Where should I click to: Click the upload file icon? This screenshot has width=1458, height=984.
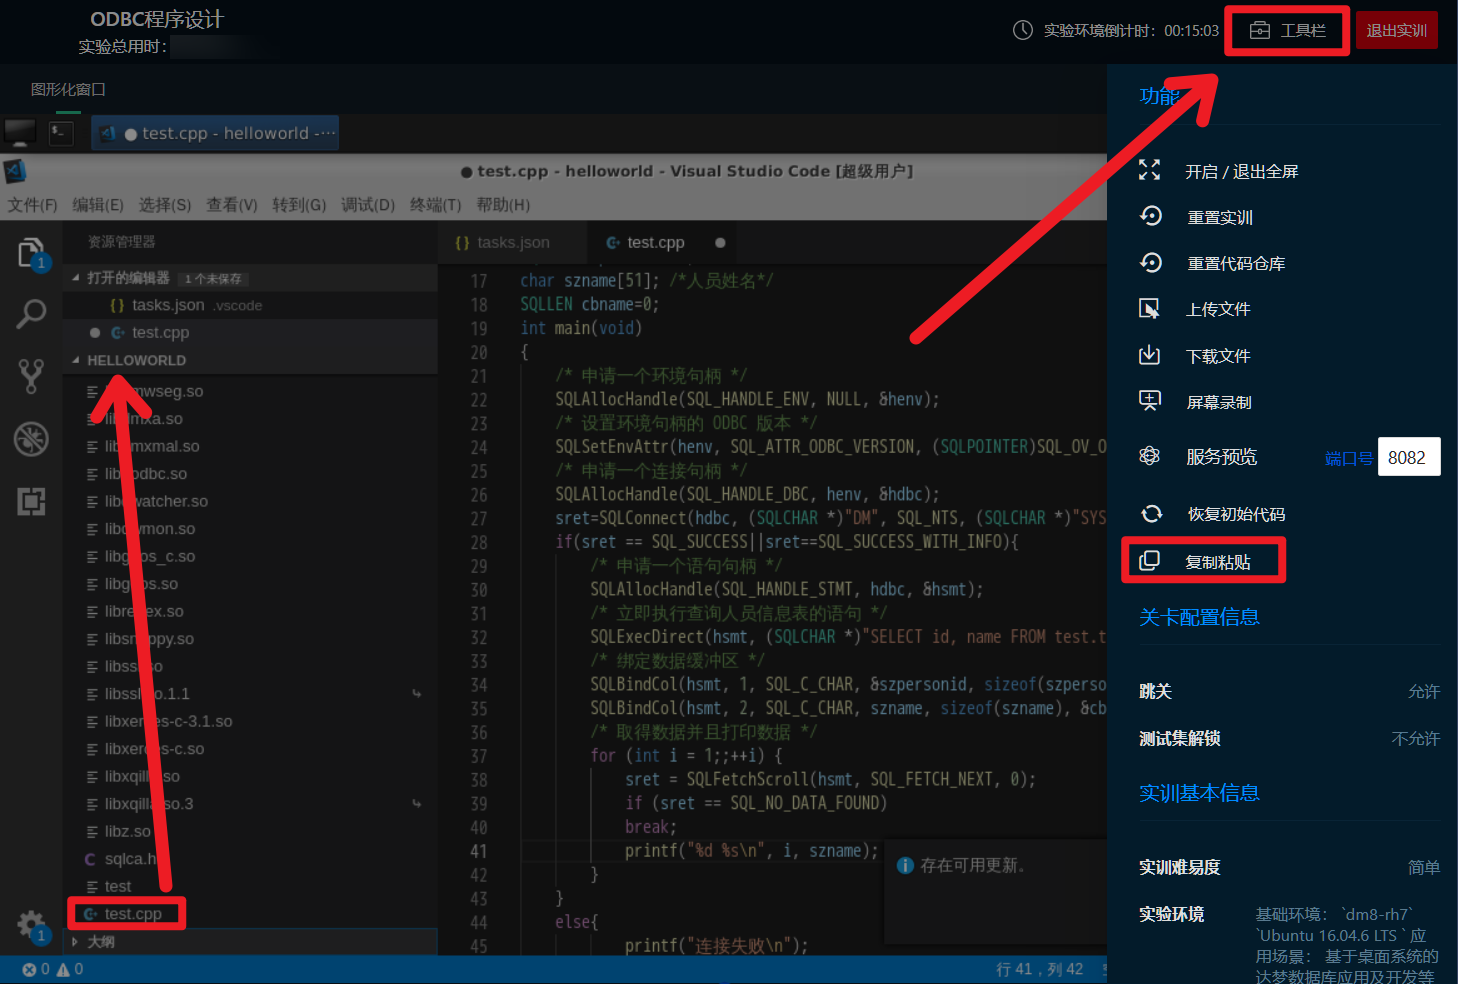pyautogui.click(x=1150, y=309)
